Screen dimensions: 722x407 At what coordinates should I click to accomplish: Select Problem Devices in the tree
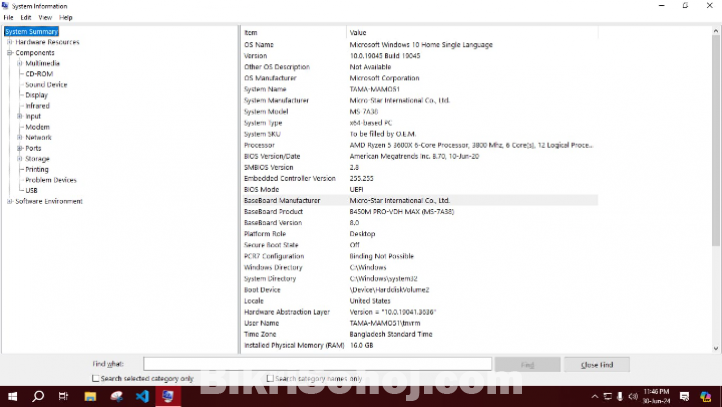click(x=50, y=180)
